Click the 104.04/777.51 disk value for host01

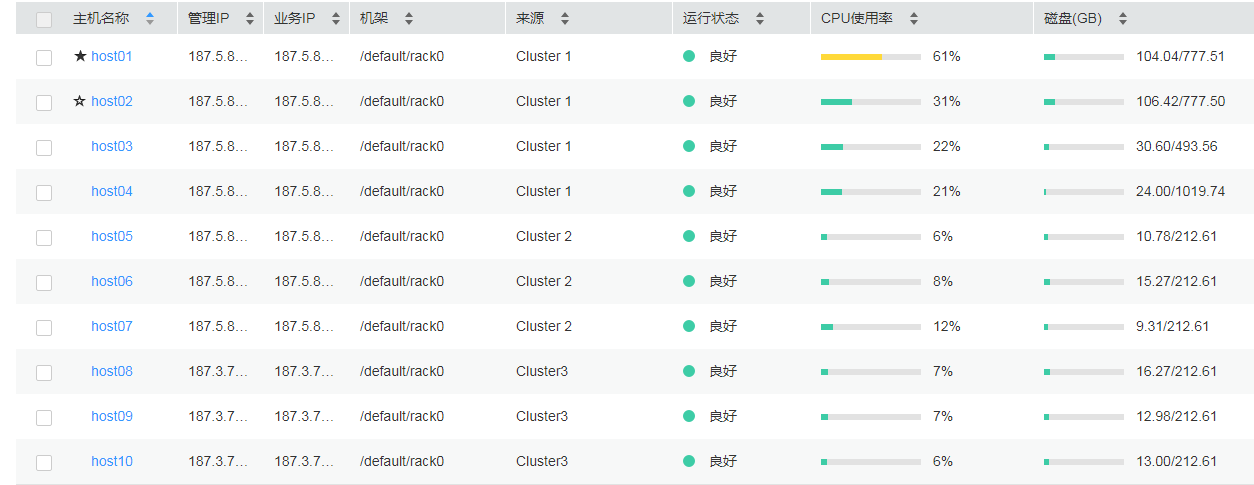click(x=1180, y=57)
